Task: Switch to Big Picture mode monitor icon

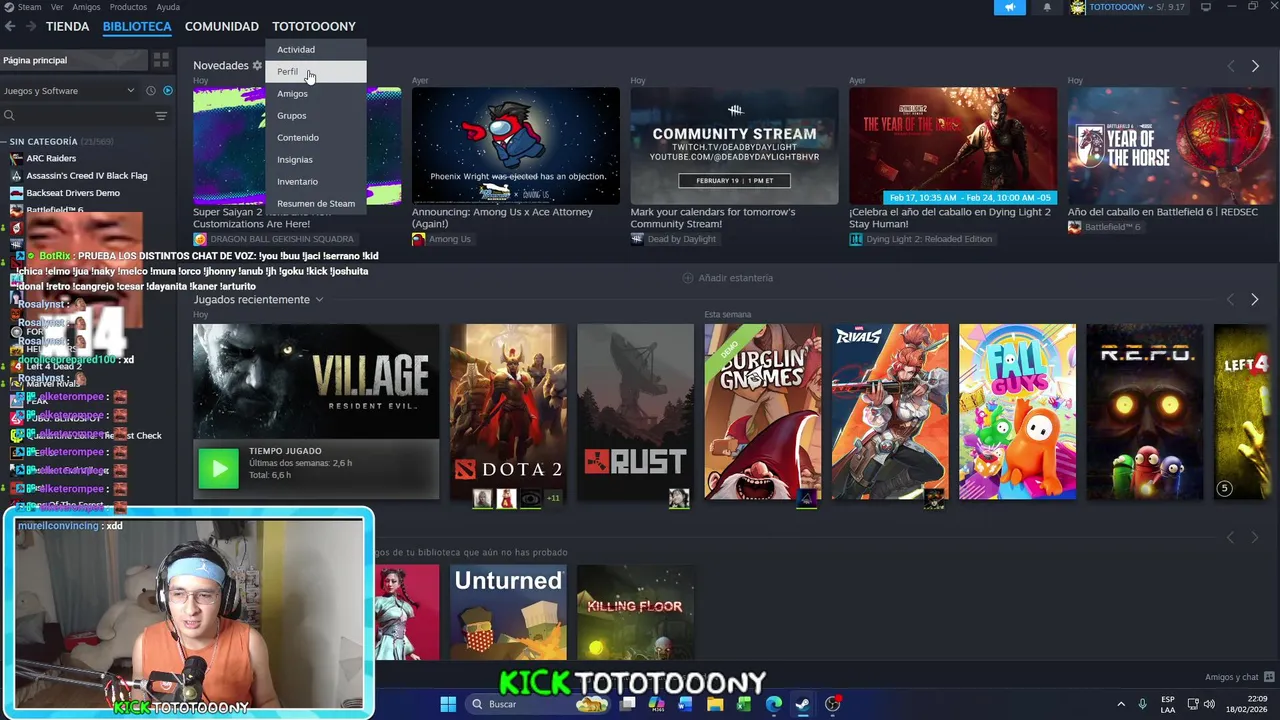Action: 1205,7
